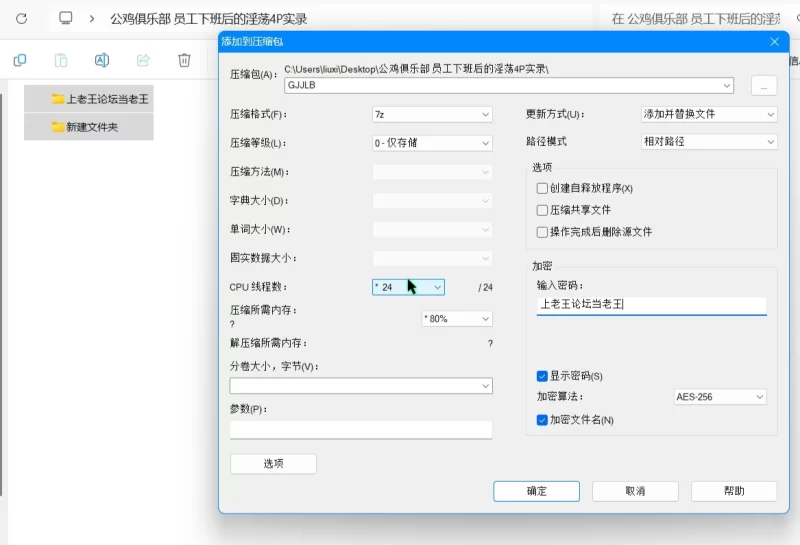Click the 确定 button to confirm
This screenshot has width=800, height=545.
pos(536,491)
